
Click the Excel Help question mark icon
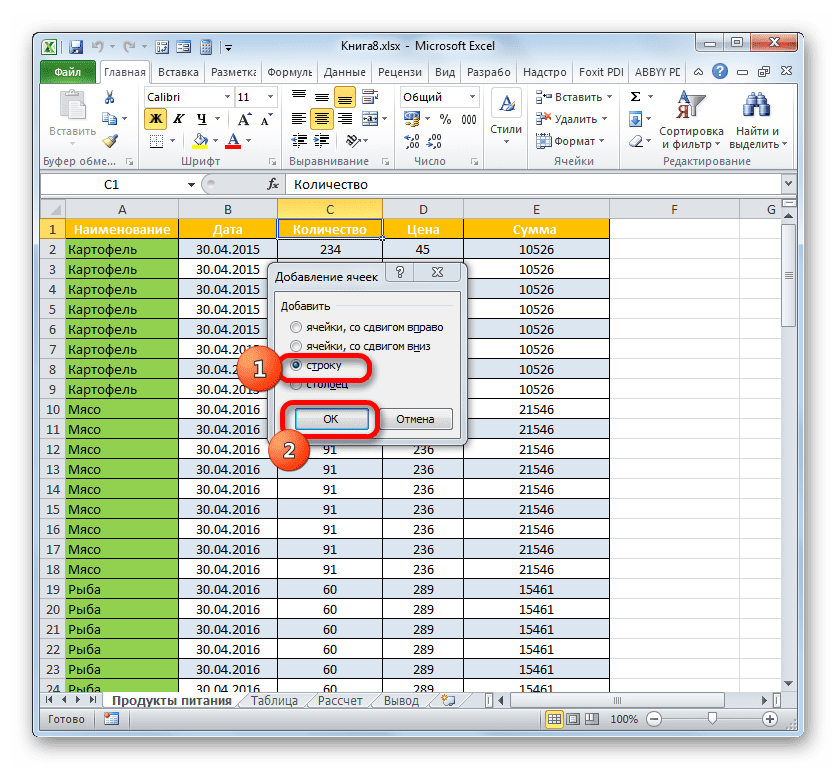tap(720, 72)
